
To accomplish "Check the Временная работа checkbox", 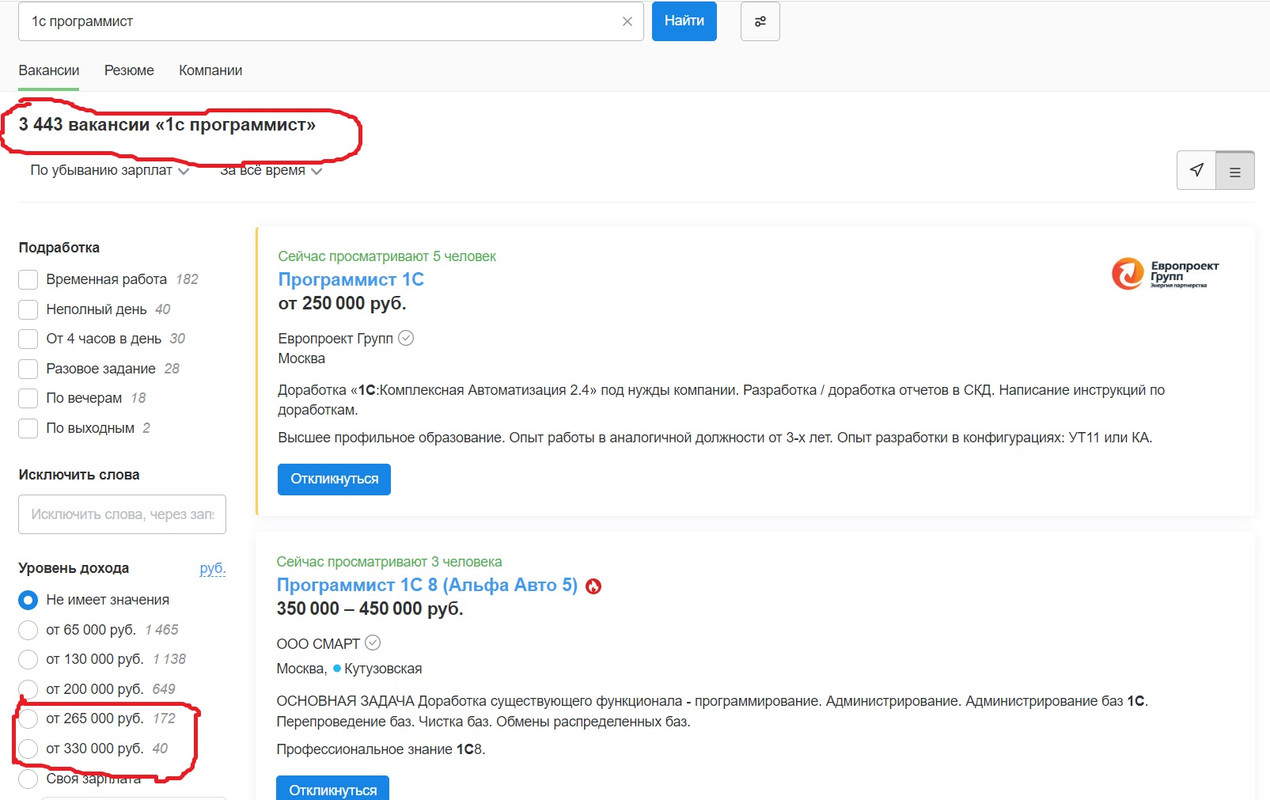I will tap(28, 279).
